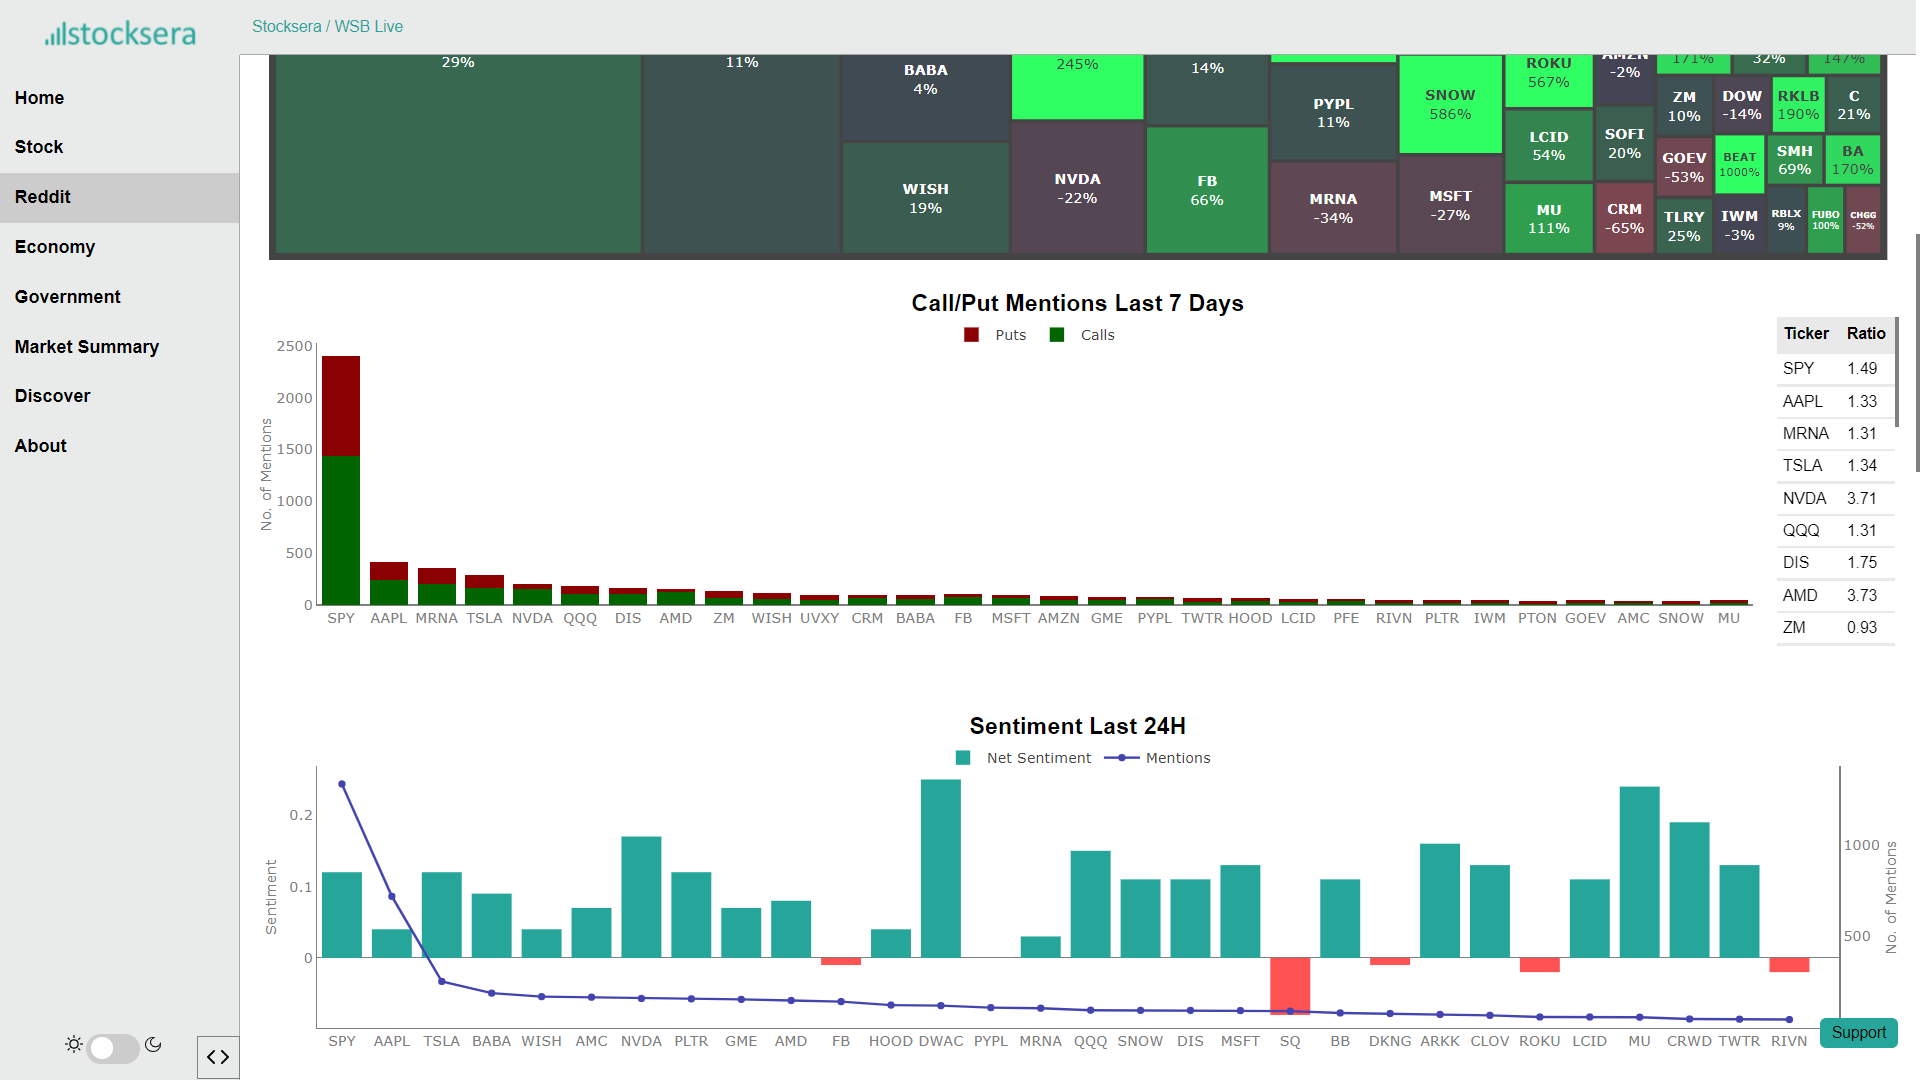Expand the Government sidebar menu
Viewport: 1920px width, 1080px height.
tap(67, 297)
